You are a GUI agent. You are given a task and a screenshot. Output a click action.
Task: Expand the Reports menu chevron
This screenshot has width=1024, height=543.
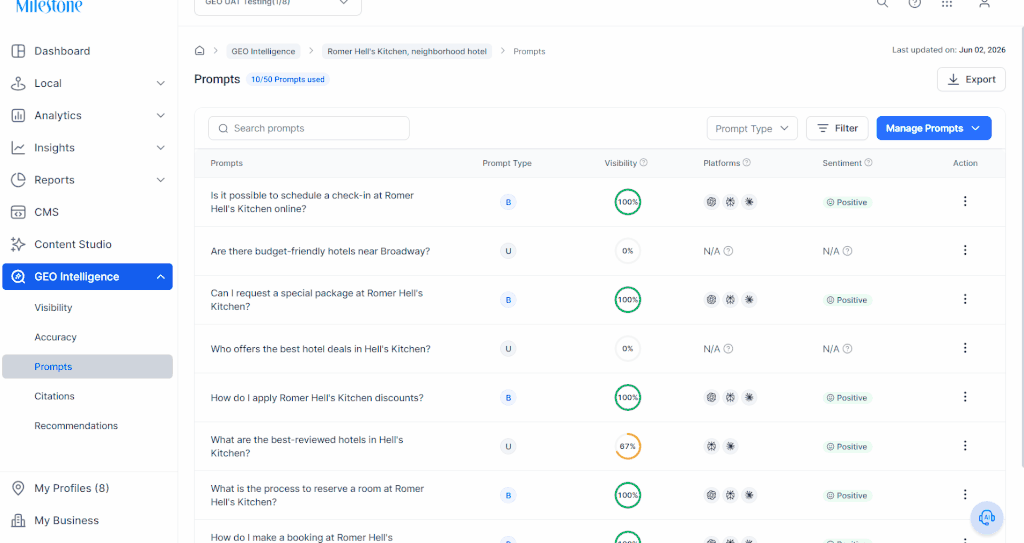(x=161, y=180)
